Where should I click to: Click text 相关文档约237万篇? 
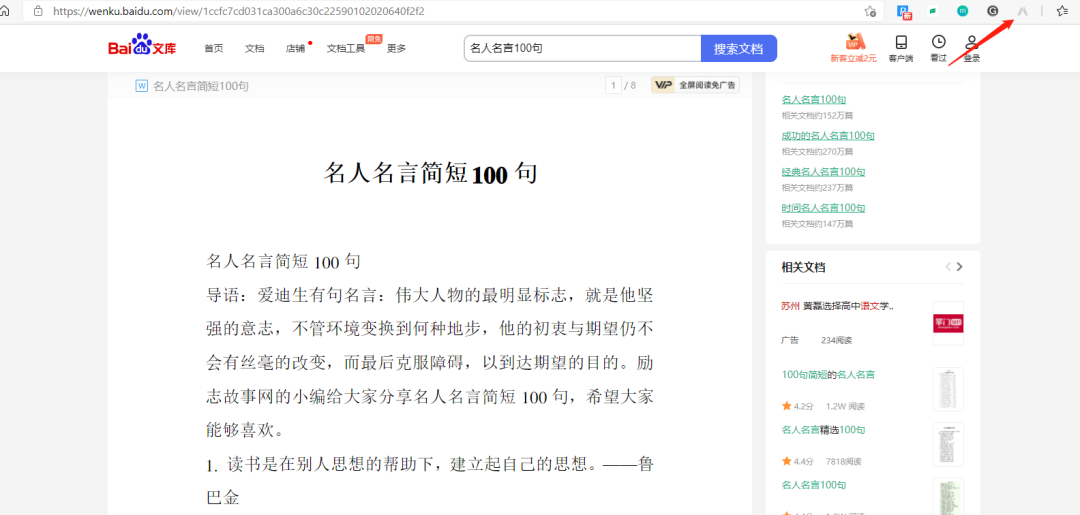pos(817,187)
